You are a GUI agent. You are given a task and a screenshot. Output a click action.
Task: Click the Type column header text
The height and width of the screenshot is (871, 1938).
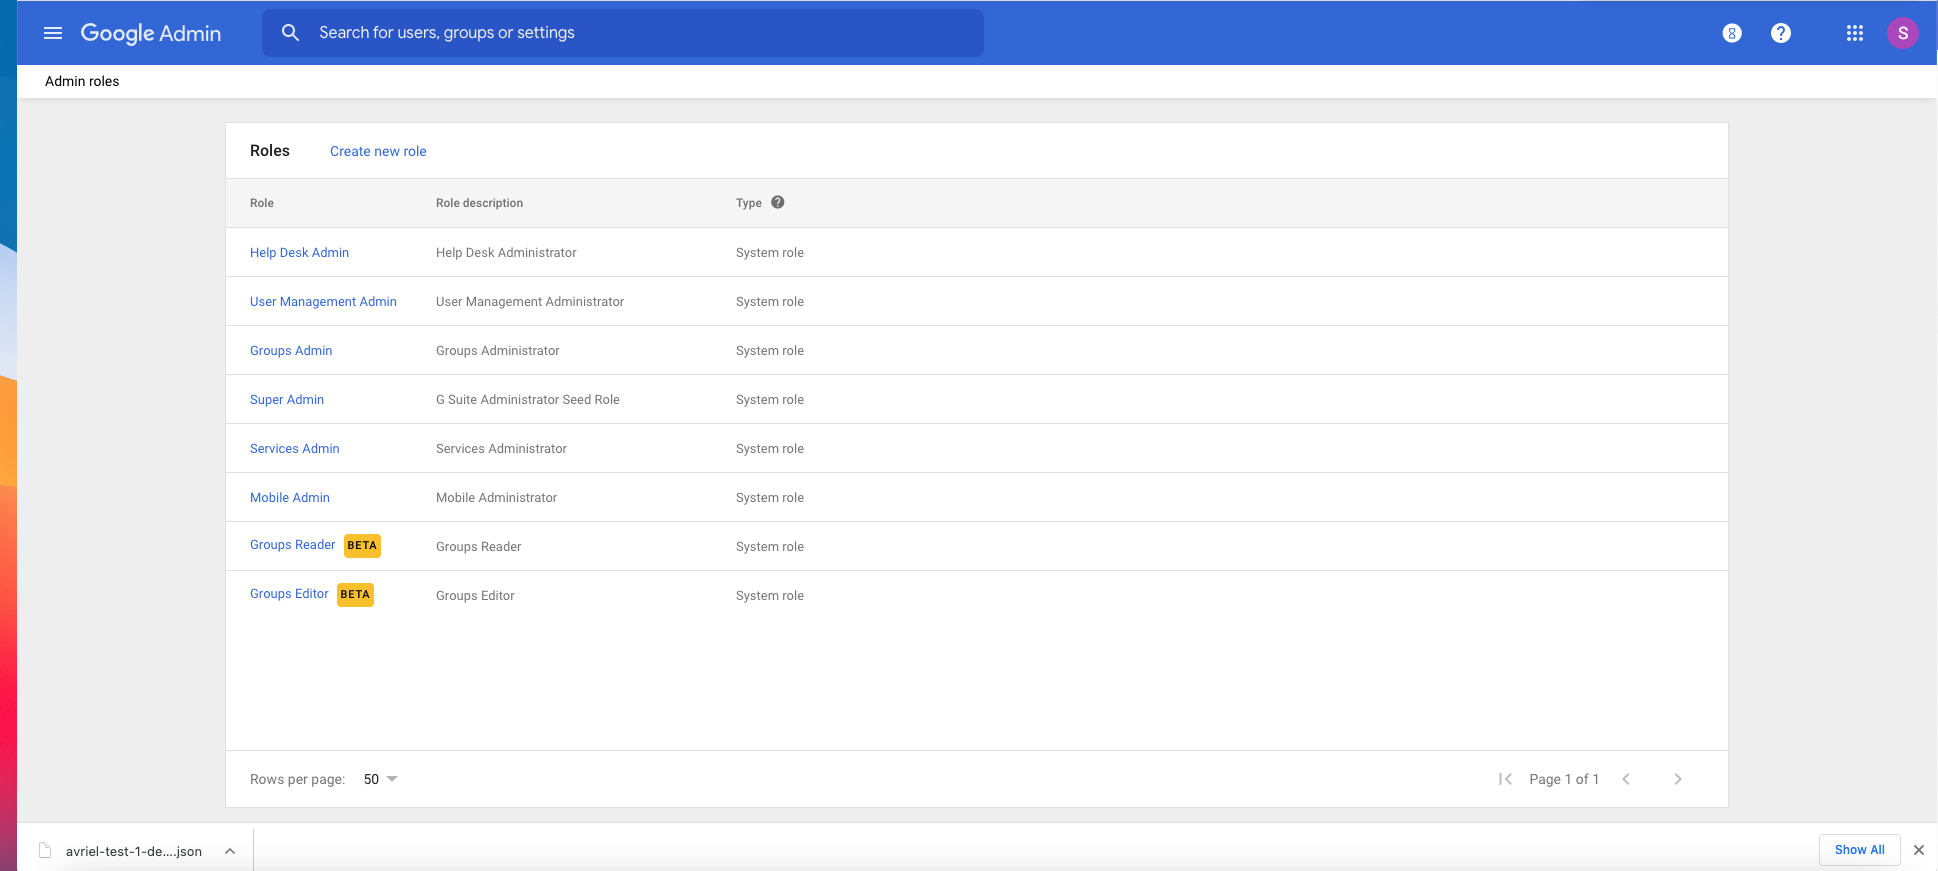749,203
